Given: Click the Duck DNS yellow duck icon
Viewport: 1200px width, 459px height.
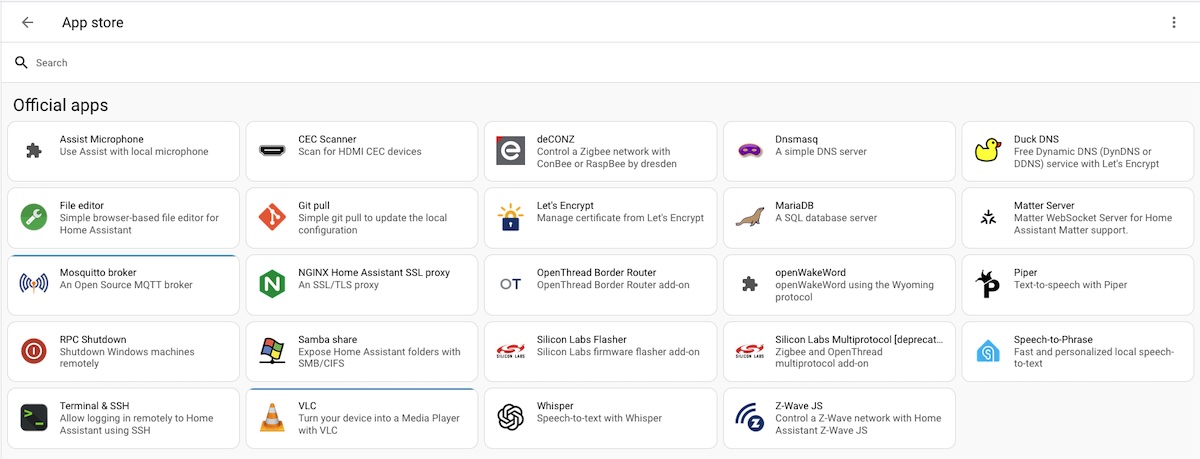Looking at the screenshot, I should pyautogui.click(x=988, y=151).
